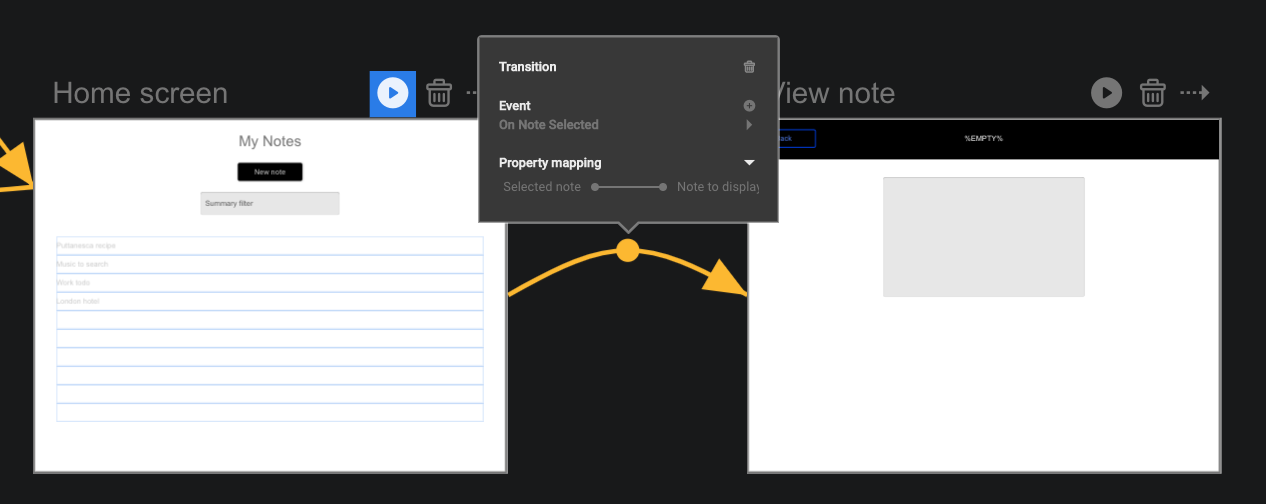1266x504 pixels.
Task: Delete Home screen using its trash icon
Action: 439,93
